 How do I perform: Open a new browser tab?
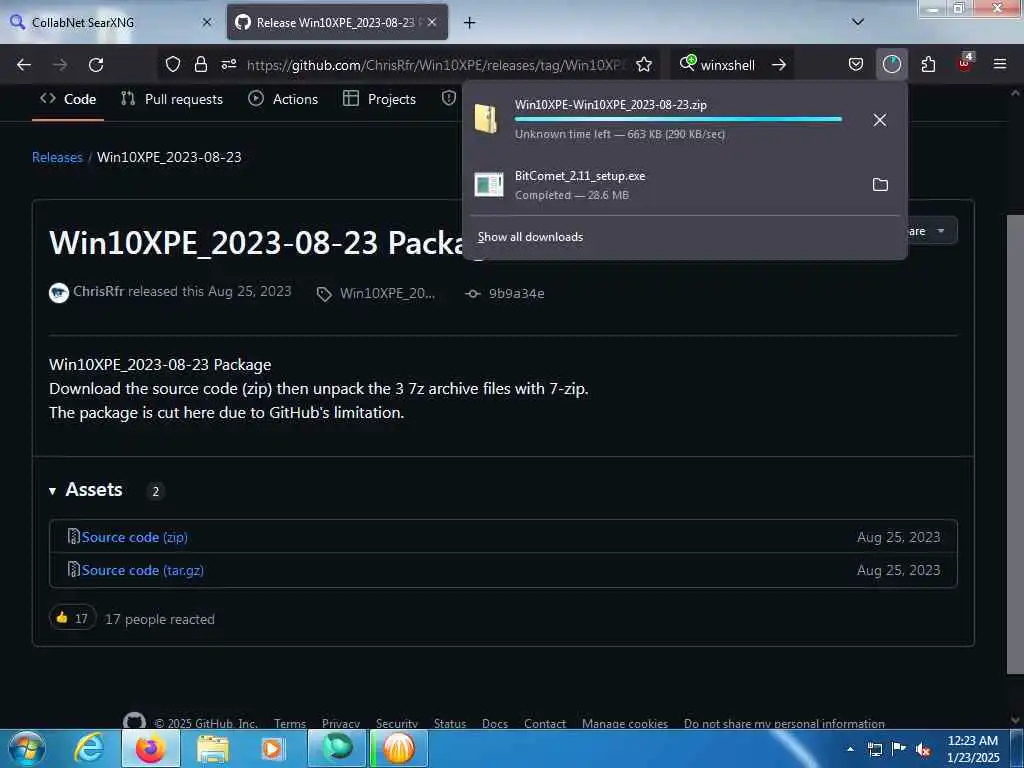tap(469, 23)
